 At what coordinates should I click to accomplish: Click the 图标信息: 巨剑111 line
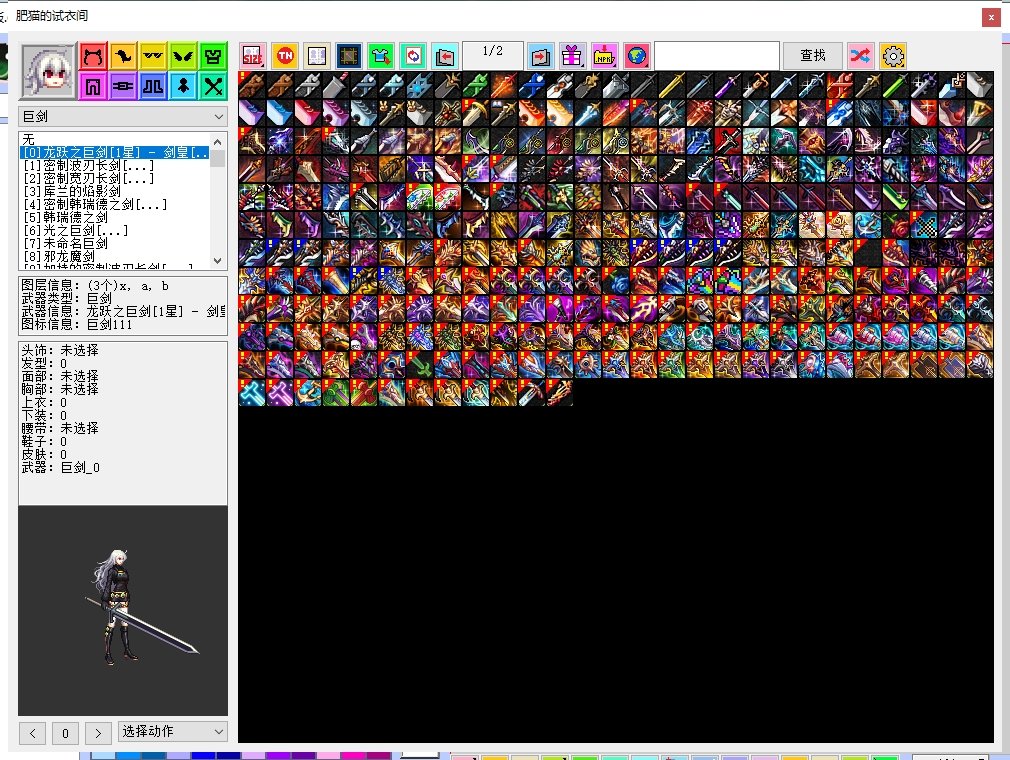[77, 325]
